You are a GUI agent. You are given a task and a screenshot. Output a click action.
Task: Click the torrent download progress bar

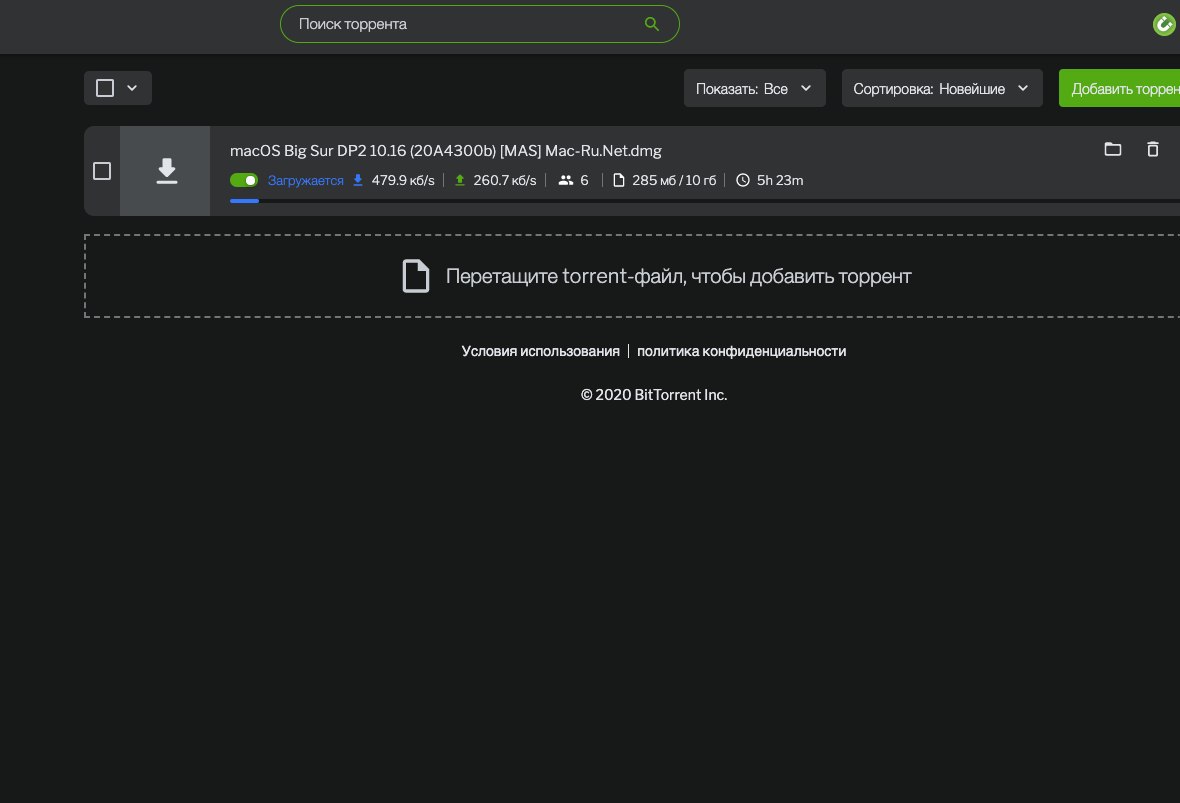704,201
